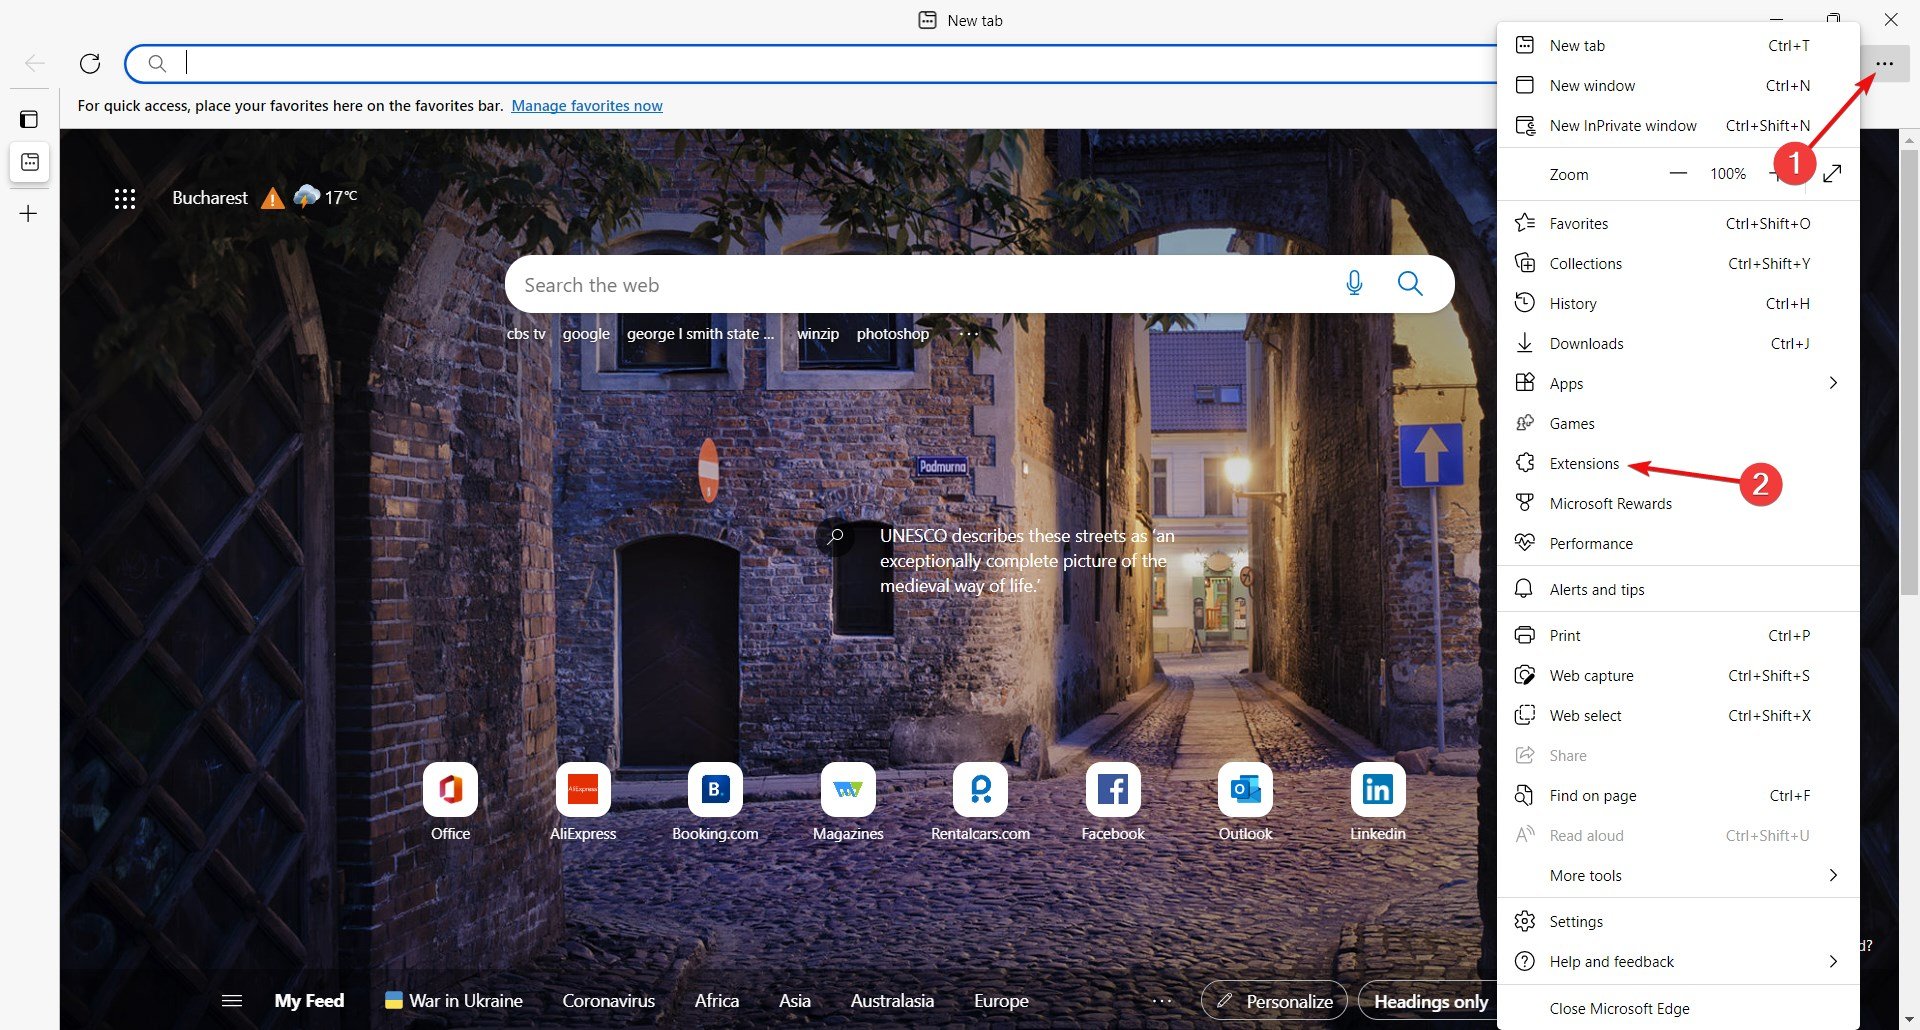Select the Coronavirus feed tab
Viewport: 1920px width, 1030px height.
click(608, 1000)
